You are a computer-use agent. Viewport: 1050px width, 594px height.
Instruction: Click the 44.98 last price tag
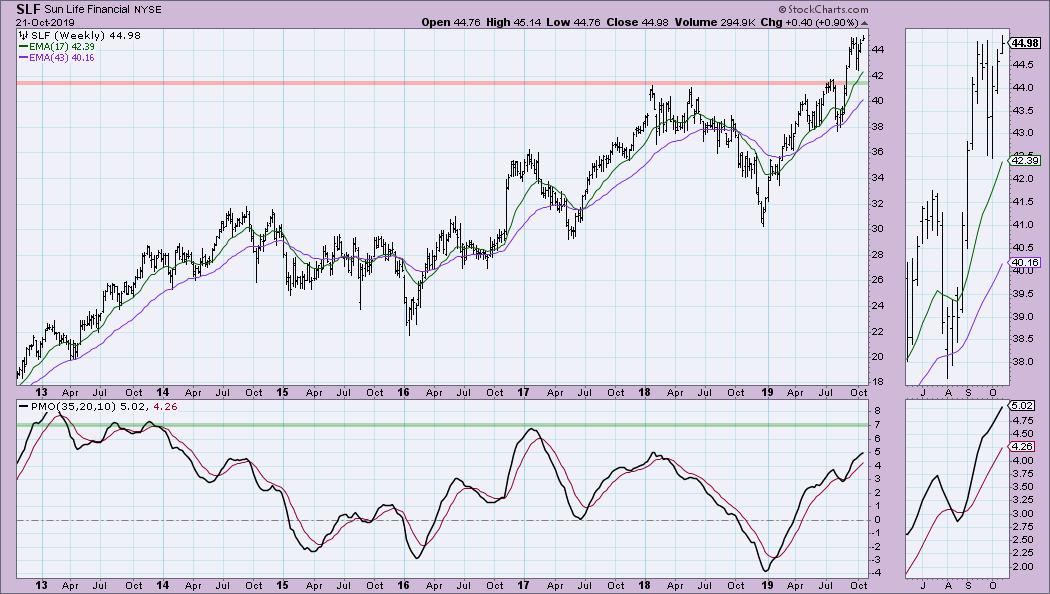click(x=1027, y=43)
